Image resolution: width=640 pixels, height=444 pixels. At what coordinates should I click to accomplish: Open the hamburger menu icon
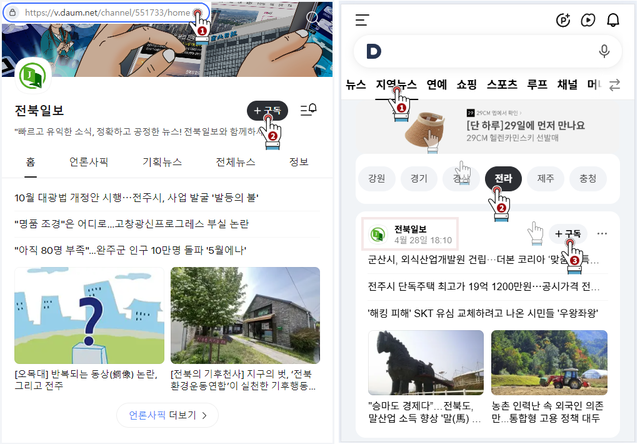pos(362,20)
